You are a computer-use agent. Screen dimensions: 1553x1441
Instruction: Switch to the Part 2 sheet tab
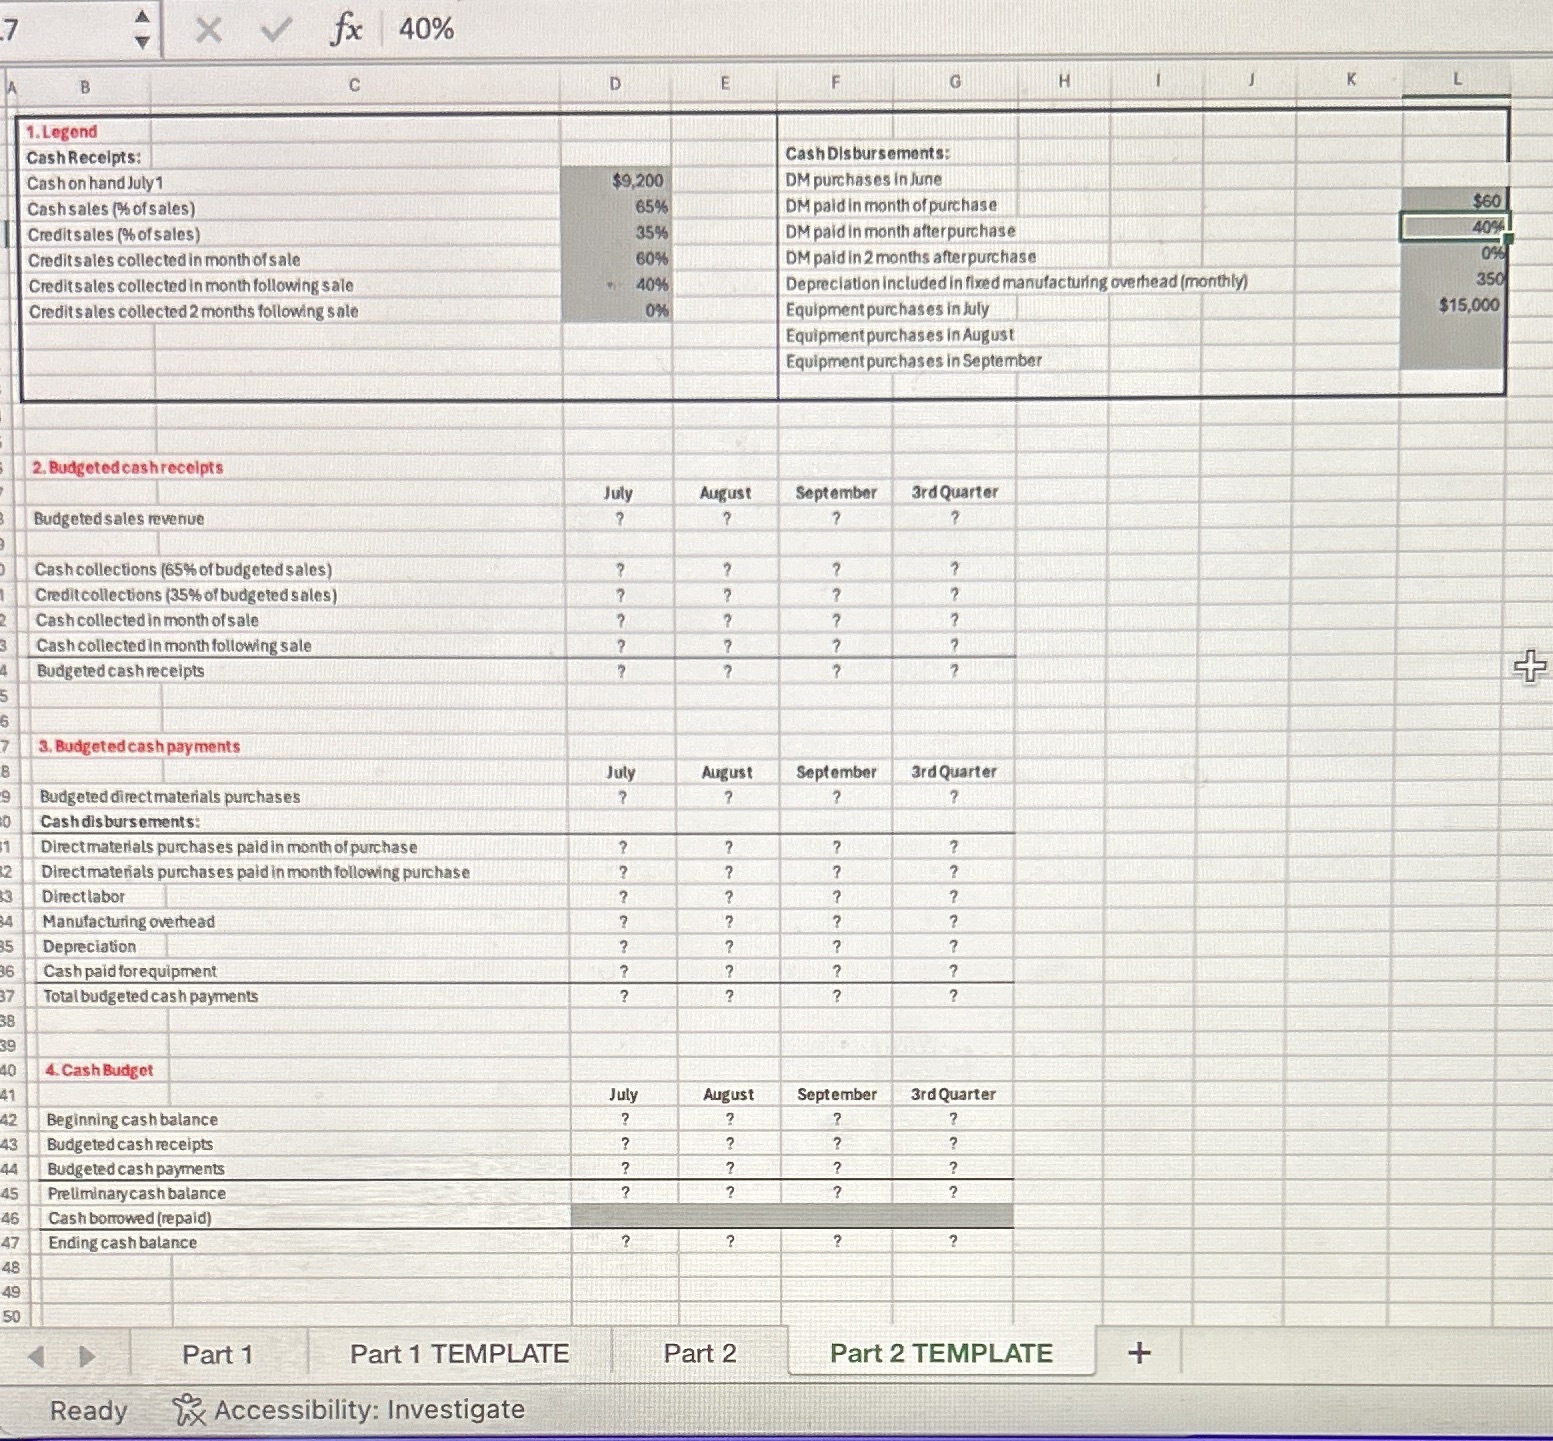[700, 1353]
